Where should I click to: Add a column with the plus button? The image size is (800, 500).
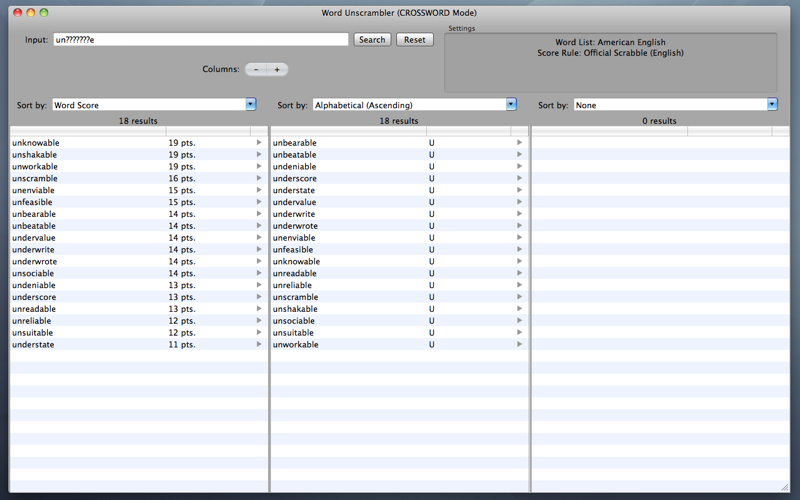point(277,69)
